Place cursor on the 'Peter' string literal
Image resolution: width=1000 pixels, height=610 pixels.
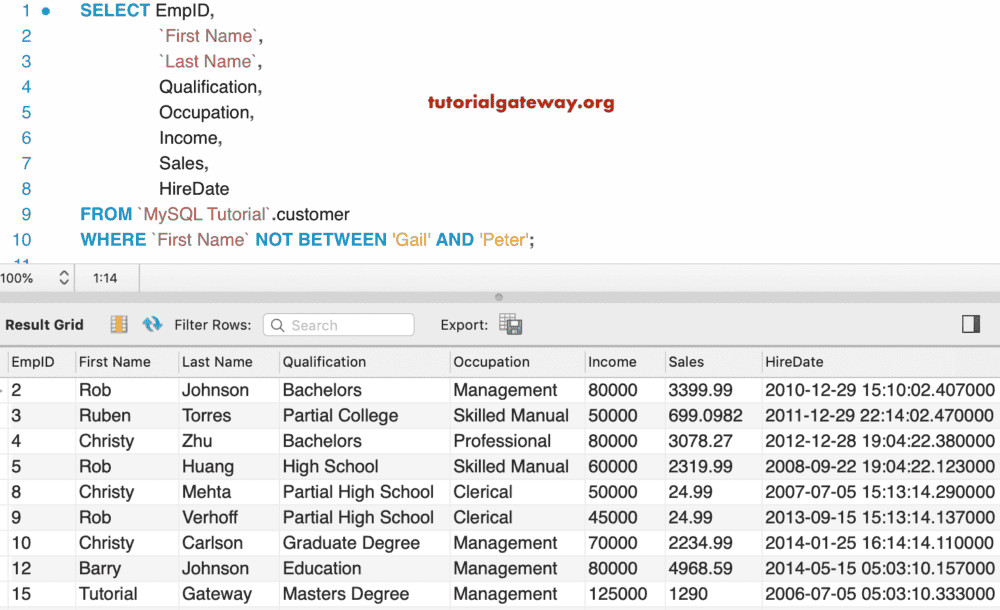click(x=504, y=240)
